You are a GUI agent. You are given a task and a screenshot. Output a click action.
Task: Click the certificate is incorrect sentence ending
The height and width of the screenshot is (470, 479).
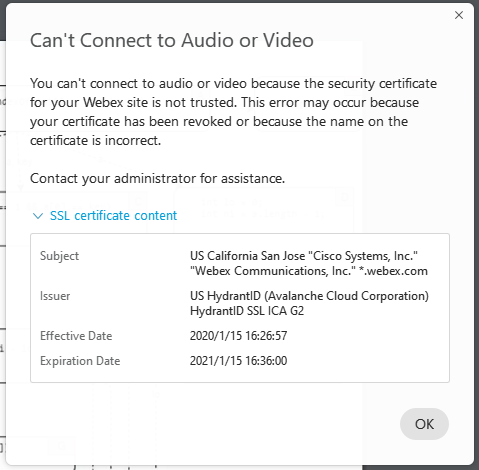[95, 141]
